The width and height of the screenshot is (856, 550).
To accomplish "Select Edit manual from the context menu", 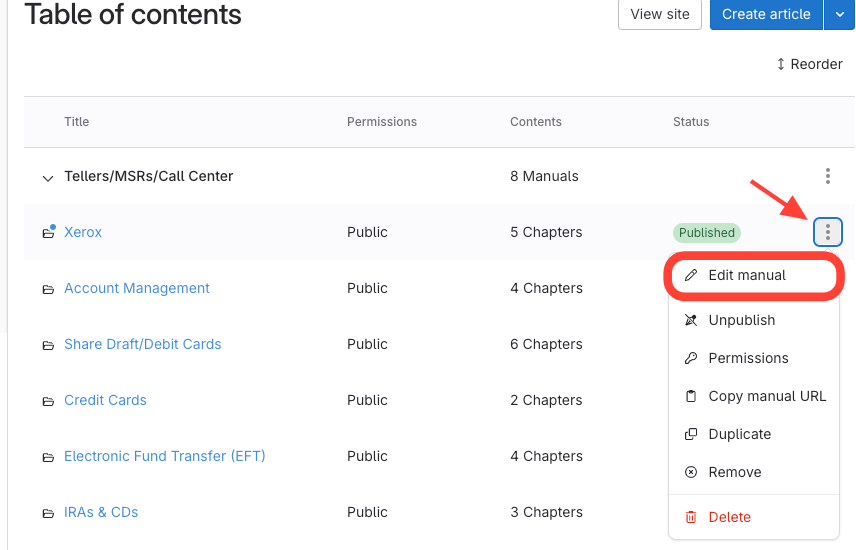I will (746, 275).
